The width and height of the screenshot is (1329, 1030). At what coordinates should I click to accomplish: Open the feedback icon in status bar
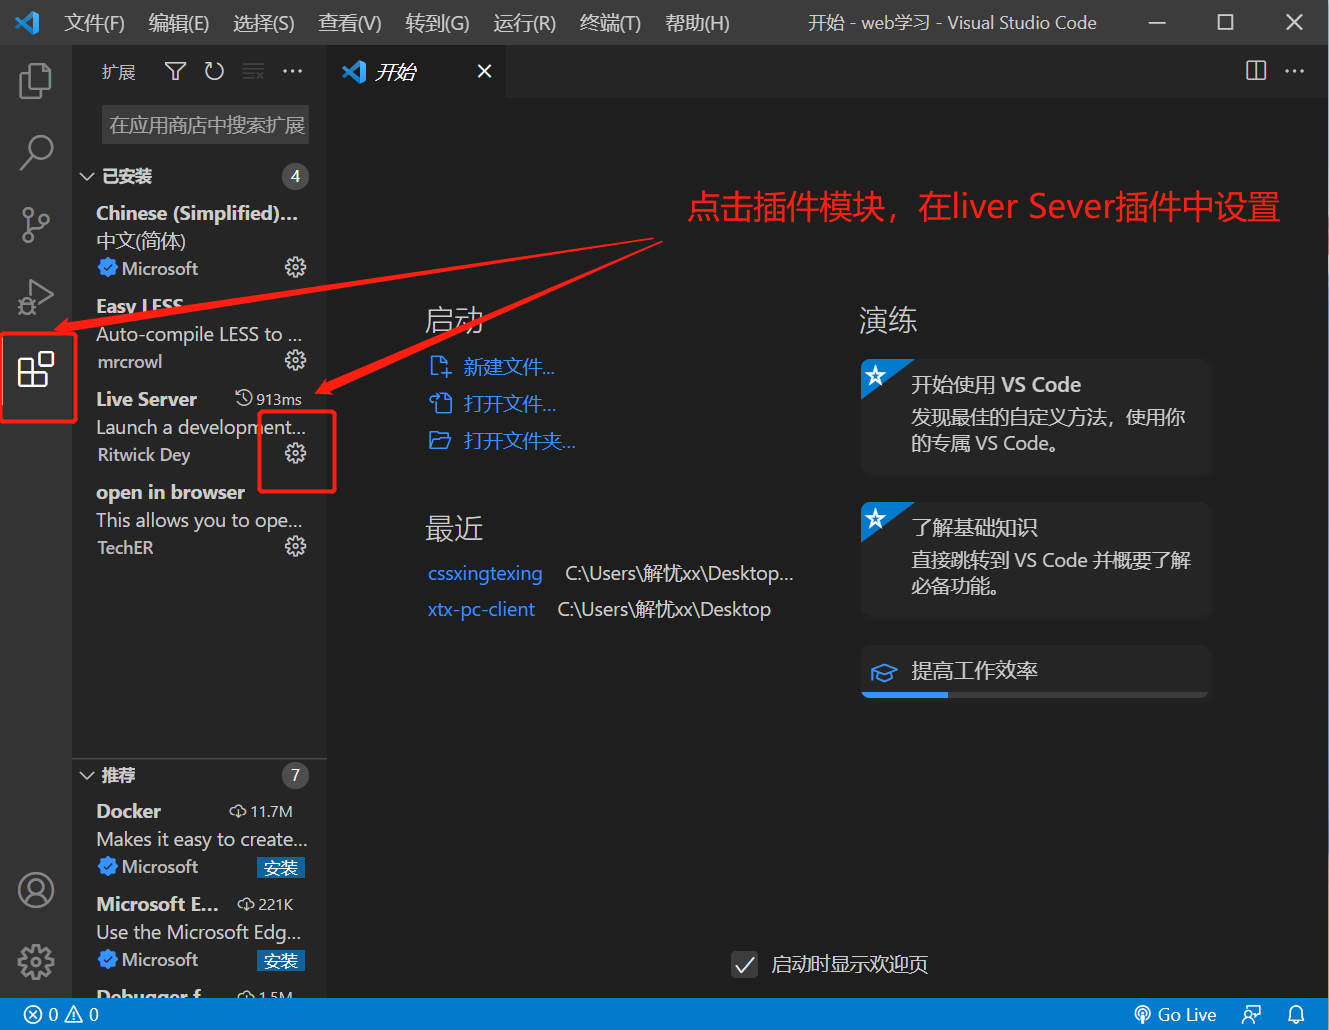click(1251, 1014)
